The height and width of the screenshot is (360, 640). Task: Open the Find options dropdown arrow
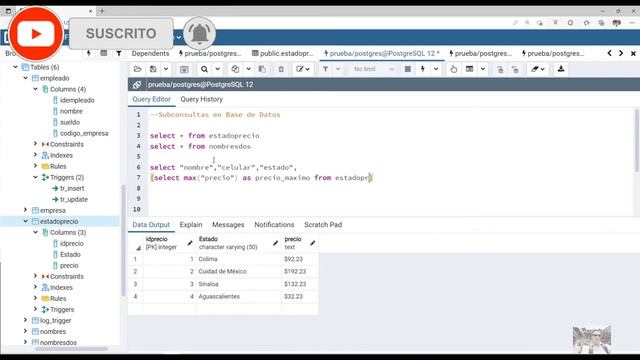218,69
